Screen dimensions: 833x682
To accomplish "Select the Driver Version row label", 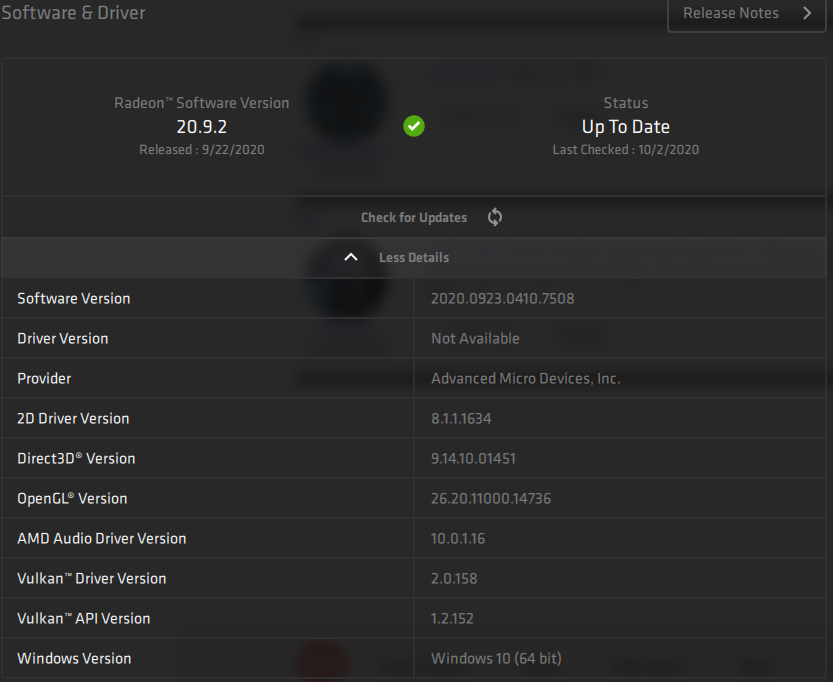I will tap(63, 338).
